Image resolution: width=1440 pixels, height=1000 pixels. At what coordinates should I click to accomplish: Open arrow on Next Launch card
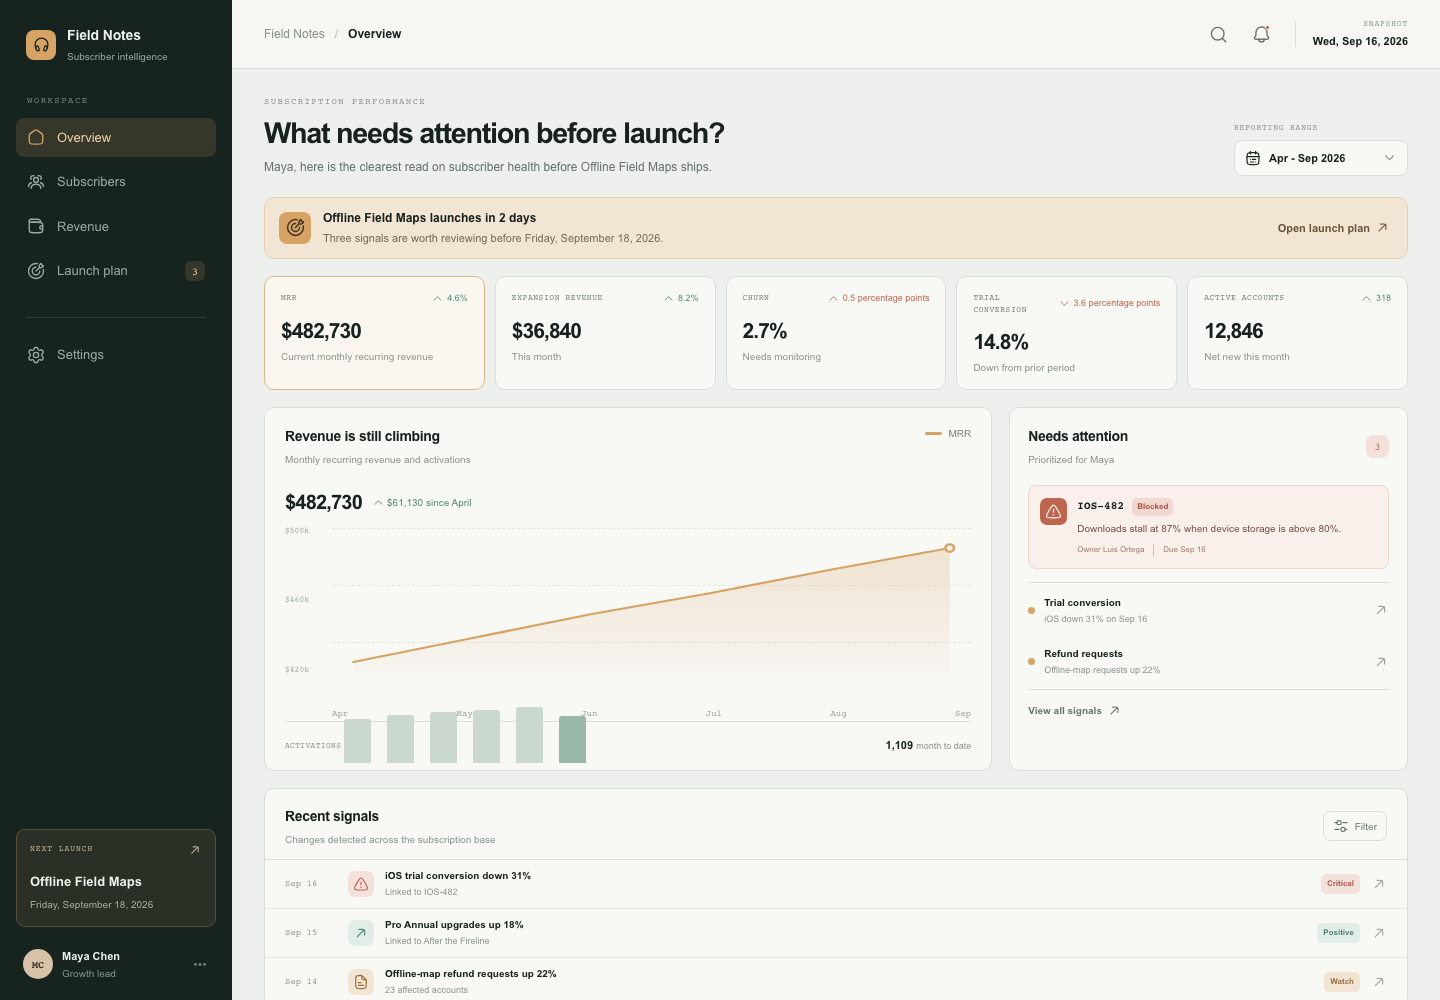195,850
